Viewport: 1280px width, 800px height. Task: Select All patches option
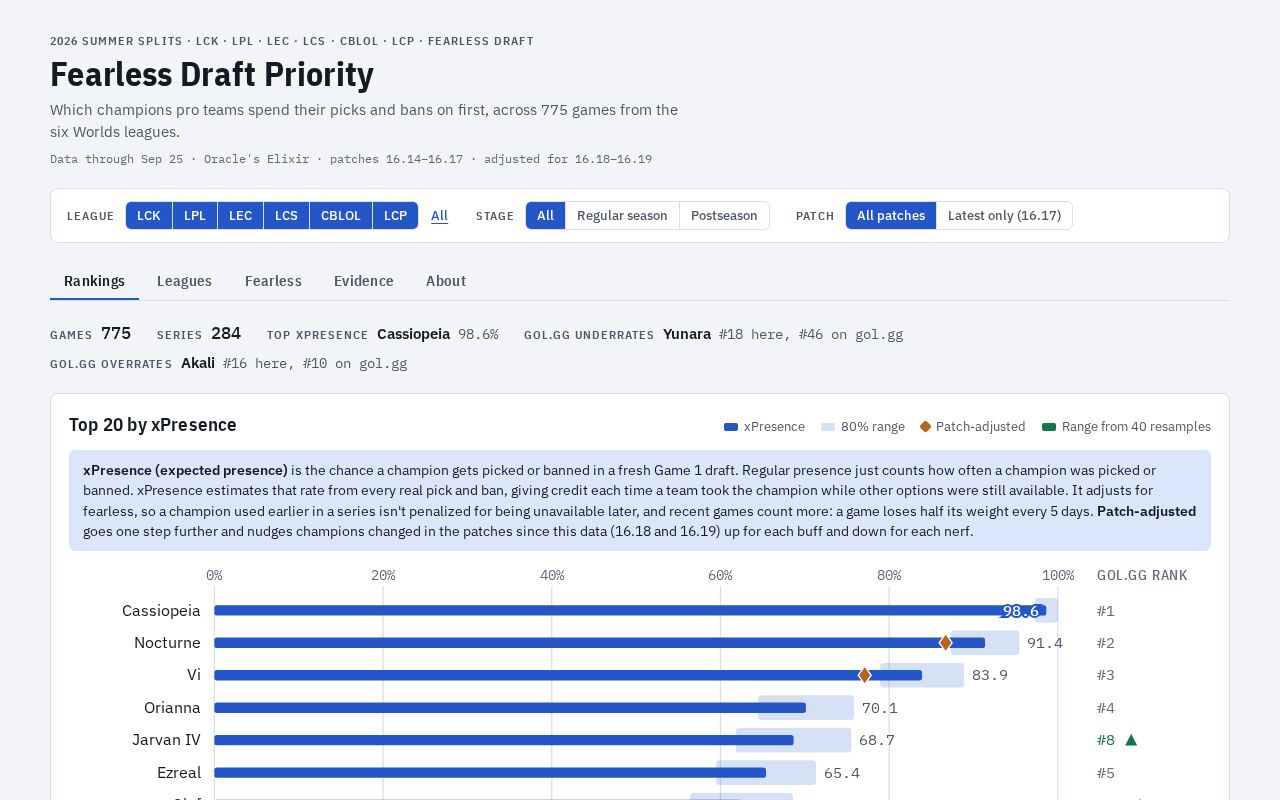coord(891,216)
